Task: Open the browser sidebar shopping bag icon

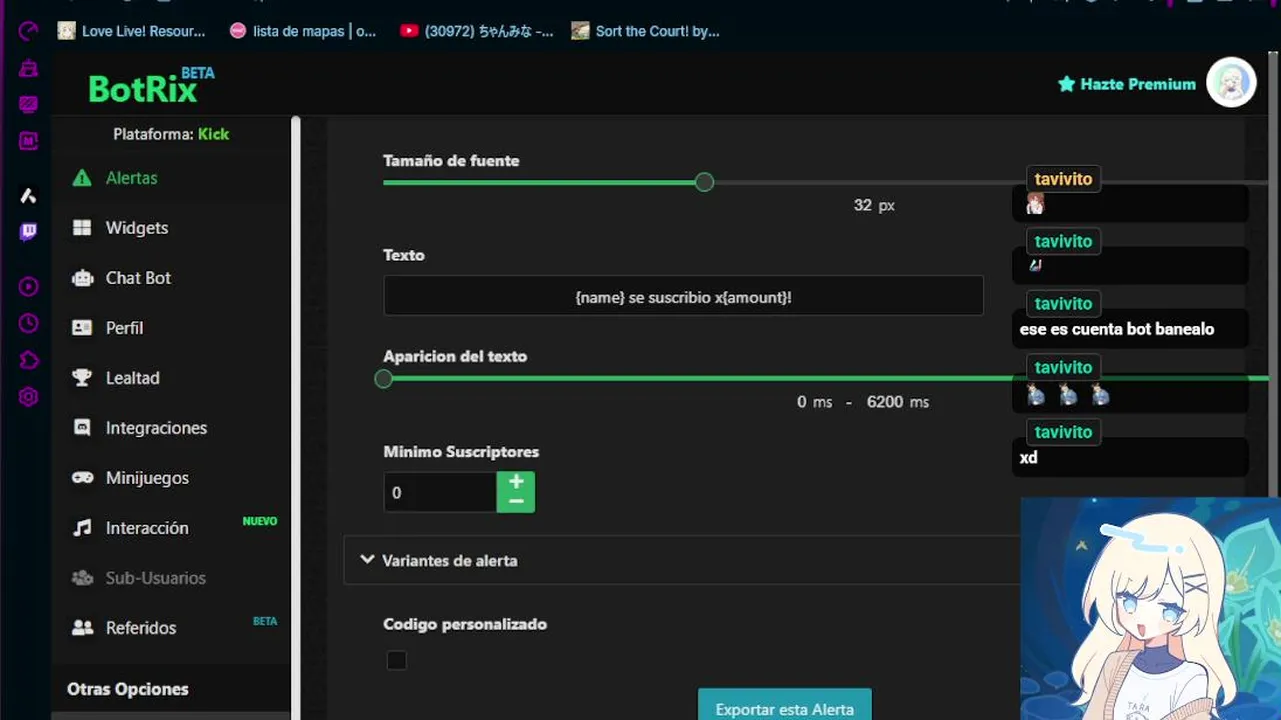Action: point(28,68)
